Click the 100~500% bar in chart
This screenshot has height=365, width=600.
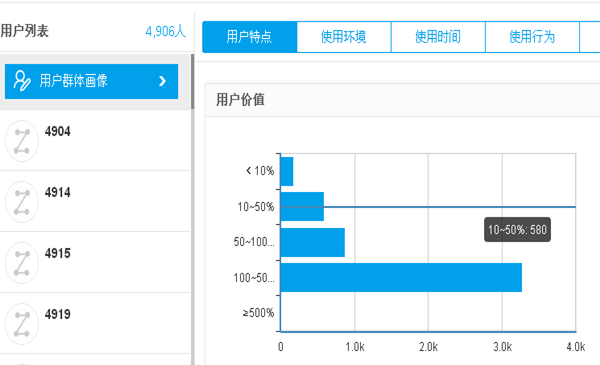(401, 277)
